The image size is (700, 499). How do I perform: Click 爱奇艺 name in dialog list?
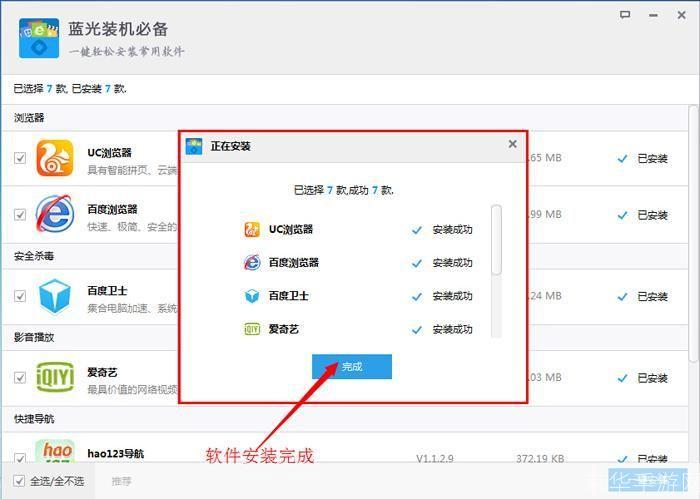click(283, 329)
